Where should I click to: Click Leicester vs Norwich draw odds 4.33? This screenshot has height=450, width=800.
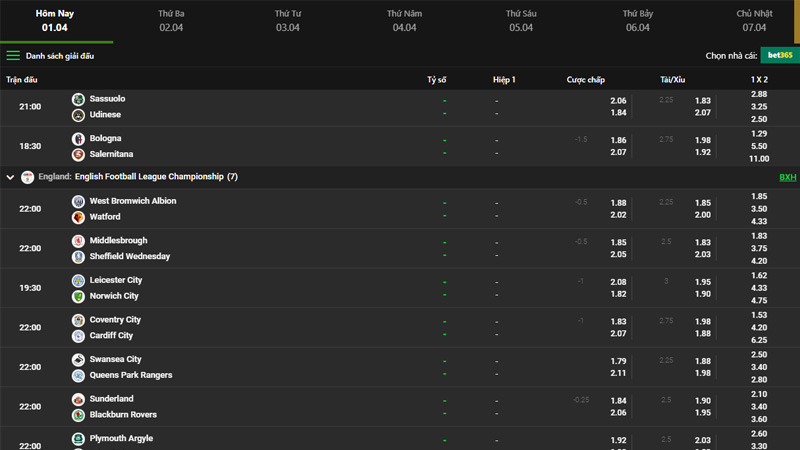tap(759, 288)
